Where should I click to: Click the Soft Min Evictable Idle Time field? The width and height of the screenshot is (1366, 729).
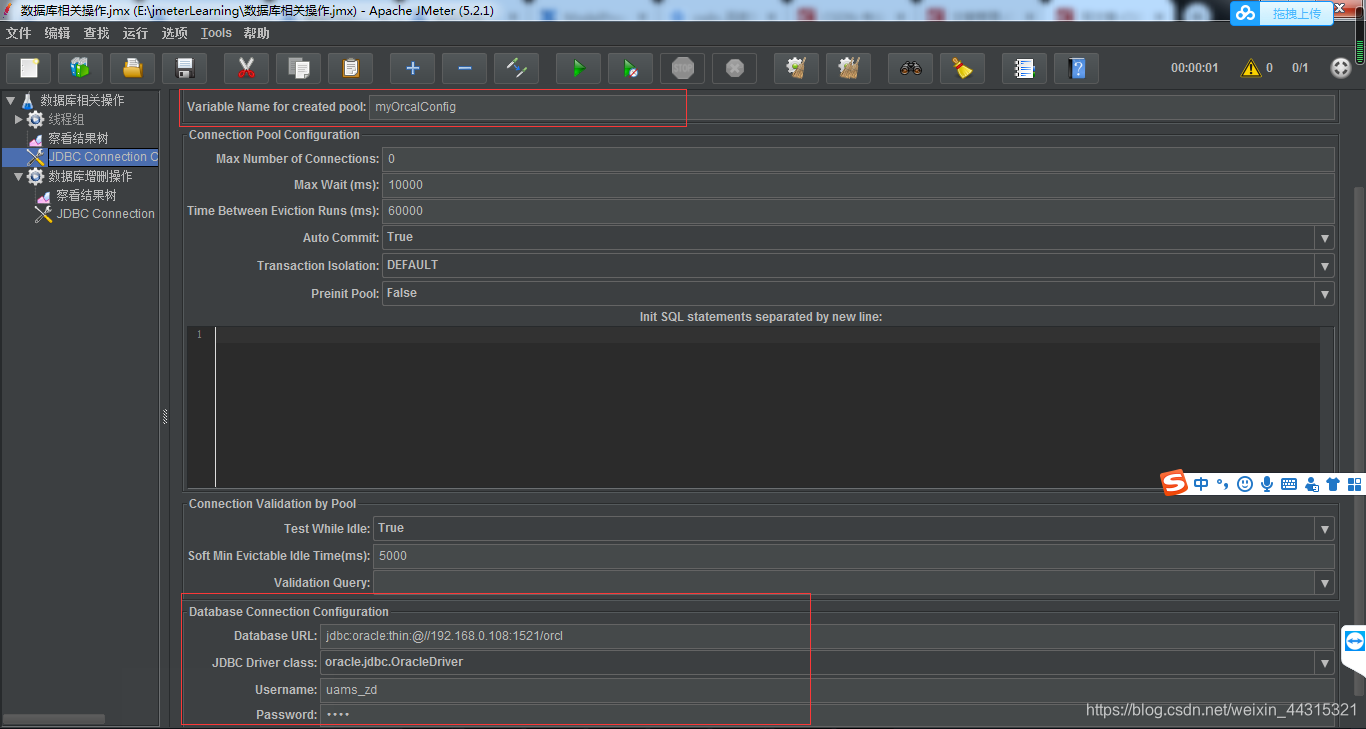[x=854, y=556]
